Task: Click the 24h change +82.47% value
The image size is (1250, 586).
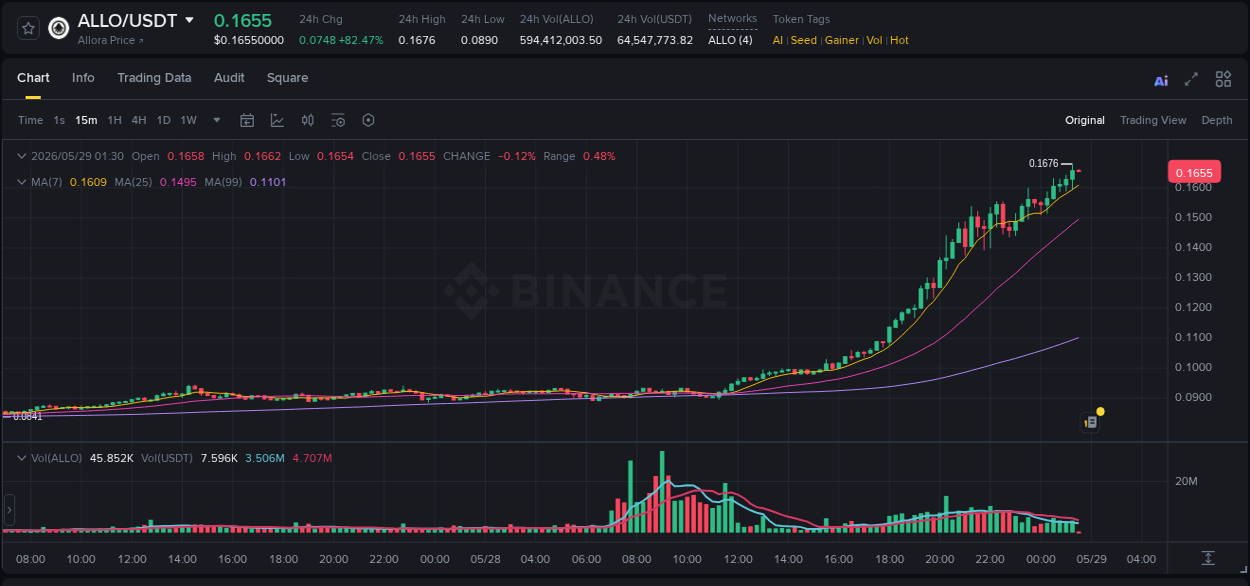Action: 361,40
